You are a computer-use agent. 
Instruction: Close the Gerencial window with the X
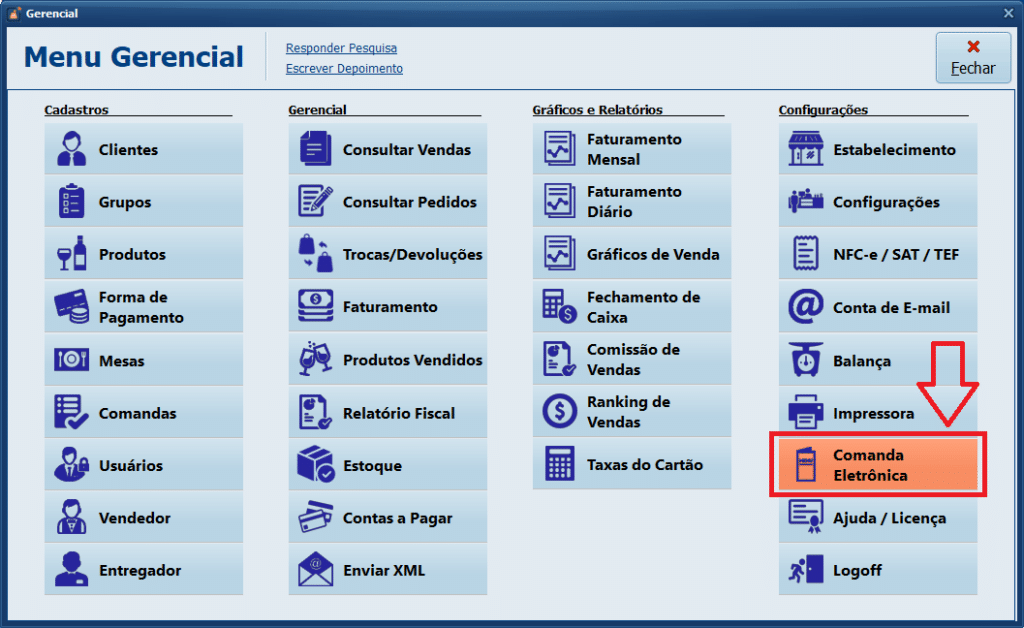[x=1008, y=13]
